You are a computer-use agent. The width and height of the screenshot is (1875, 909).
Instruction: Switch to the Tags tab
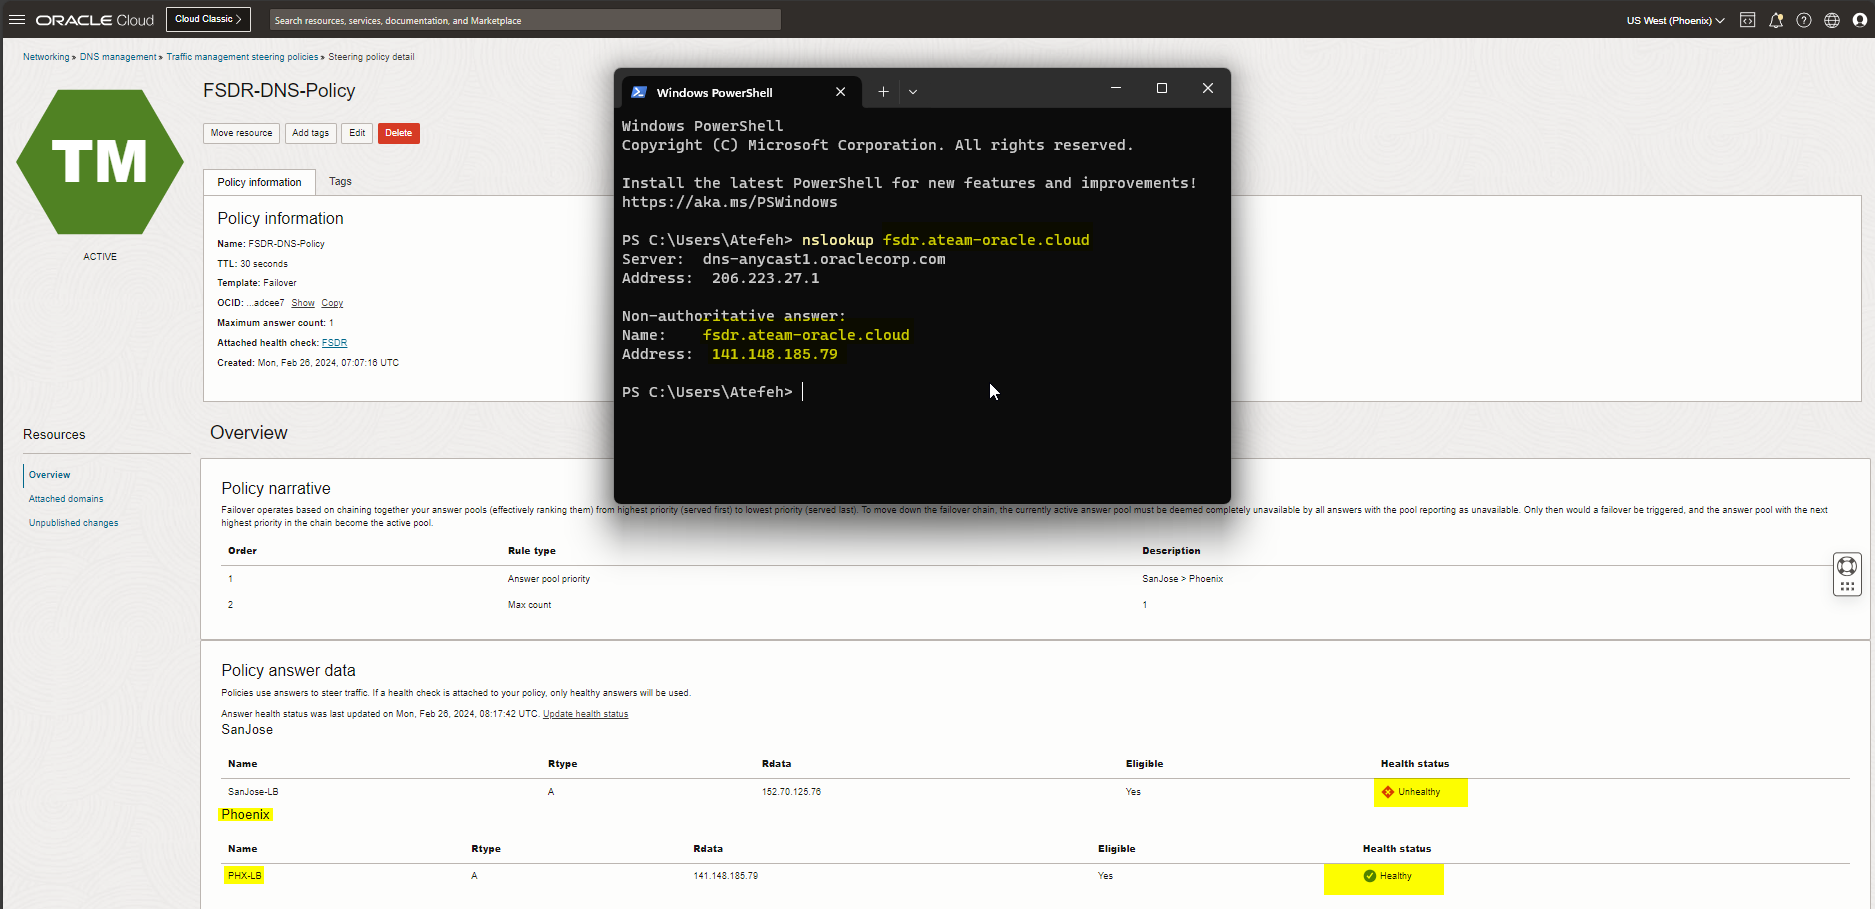pos(340,182)
